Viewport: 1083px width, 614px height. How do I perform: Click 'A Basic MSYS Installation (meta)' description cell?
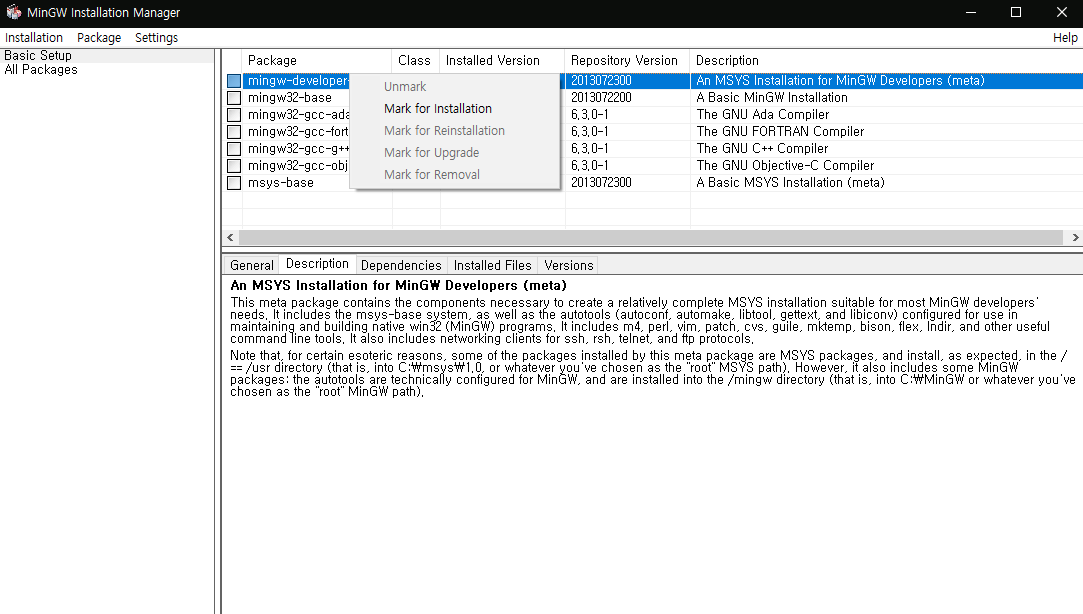click(790, 183)
